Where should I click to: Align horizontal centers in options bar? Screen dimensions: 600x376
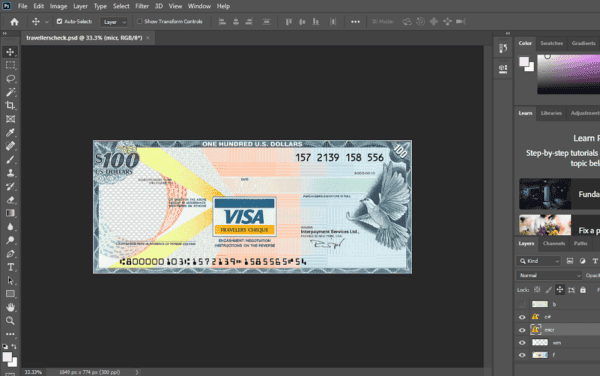click(236, 22)
